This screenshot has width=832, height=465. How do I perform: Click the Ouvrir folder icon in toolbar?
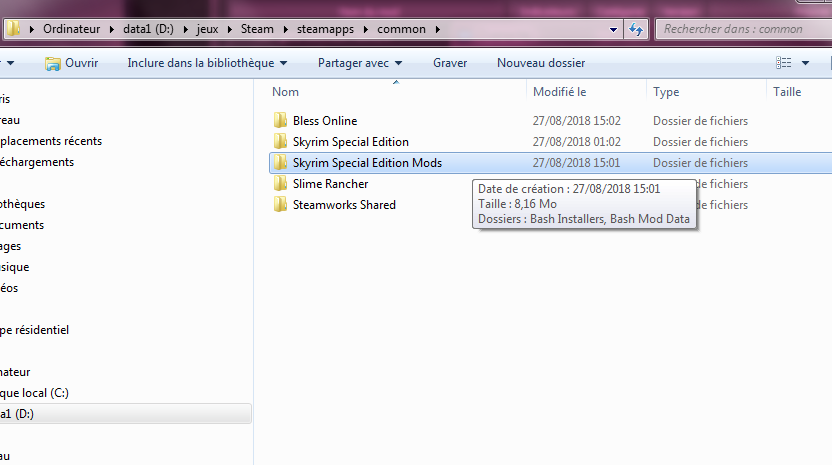[x=53, y=63]
